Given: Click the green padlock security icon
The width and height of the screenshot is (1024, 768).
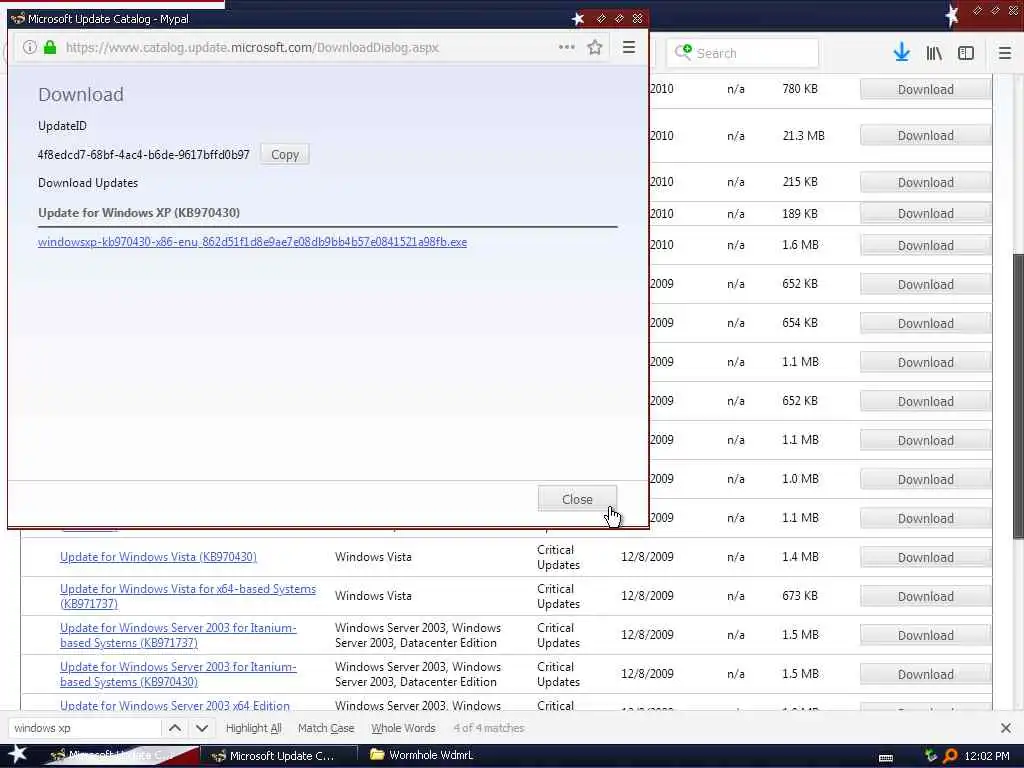Looking at the screenshot, I should [50, 47].
